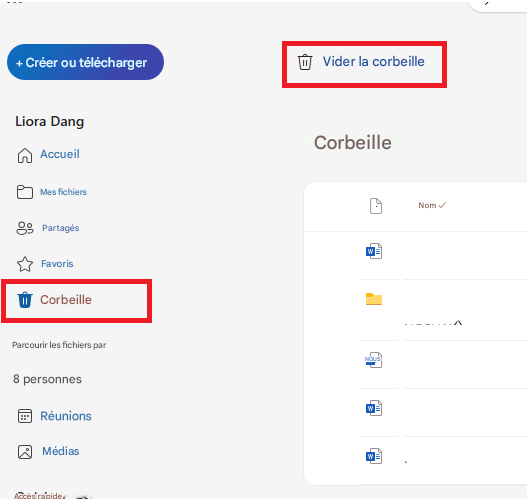This screenshot has height=499, width=527.
Task: Click the calendar icon beside Réunions
Action: point(25,416)
